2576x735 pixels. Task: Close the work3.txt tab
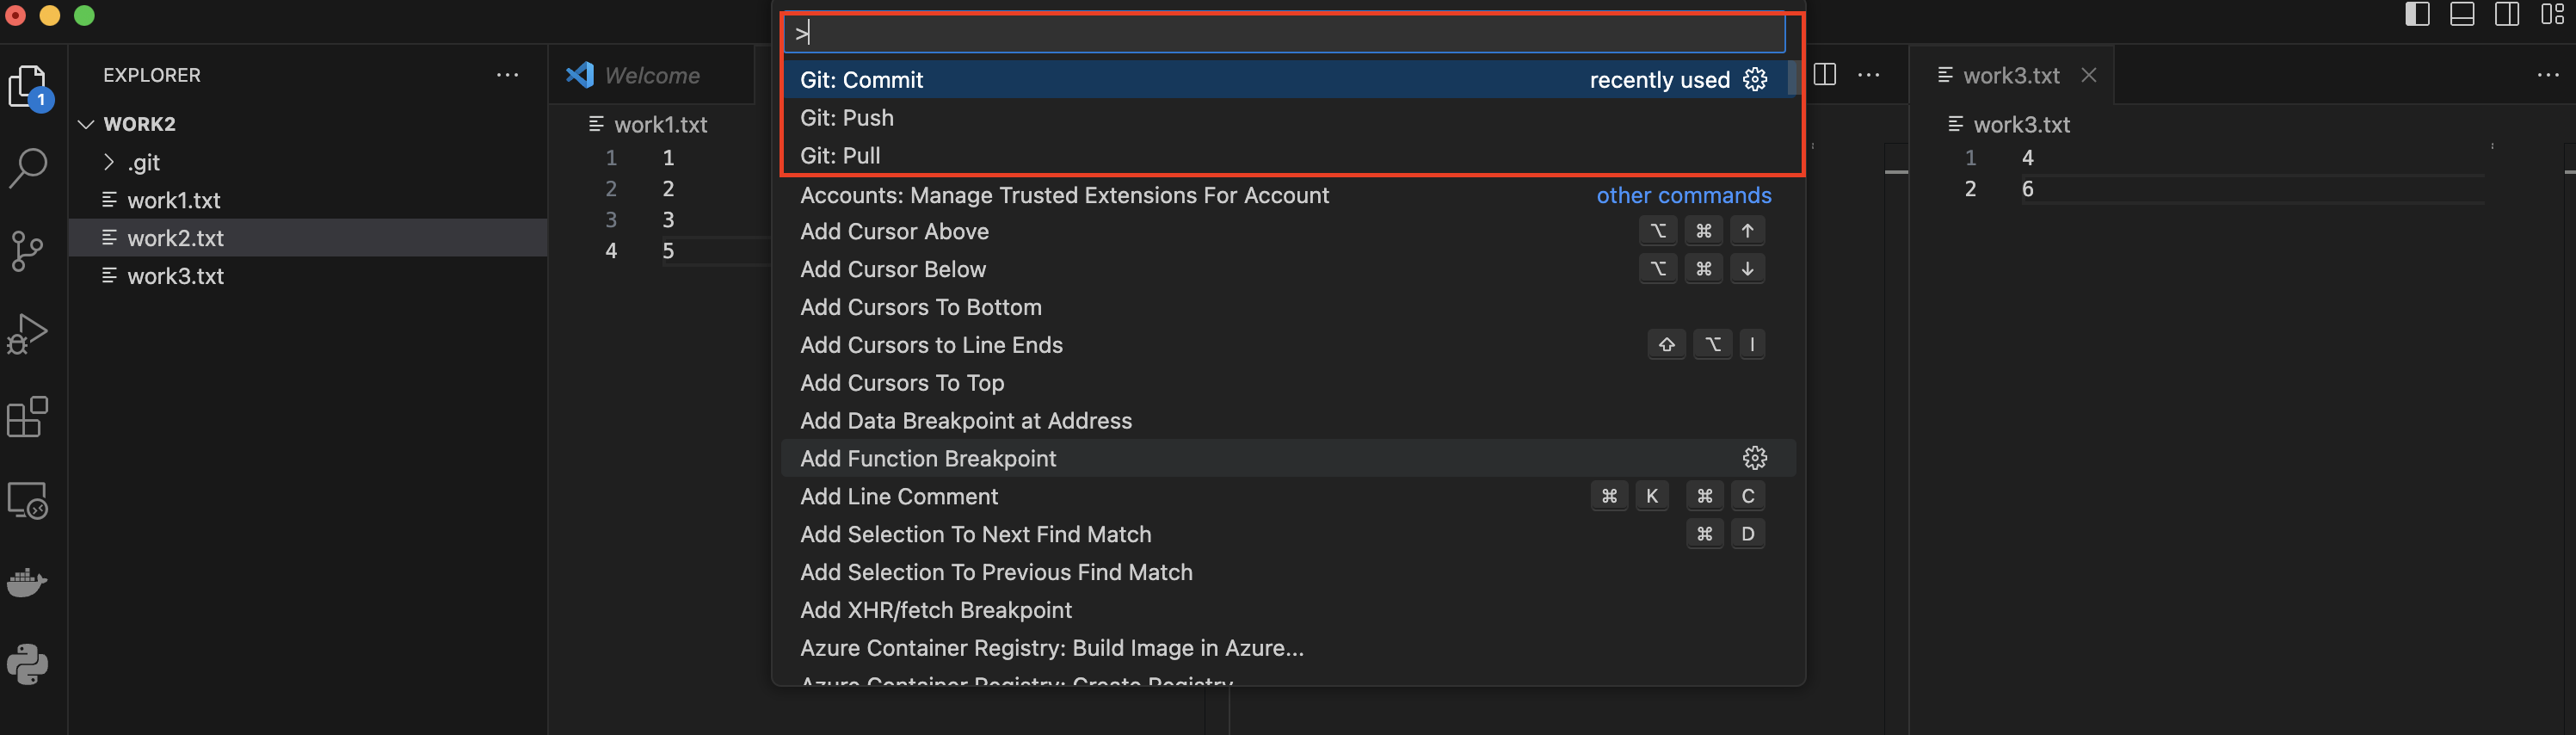[2089, 75]
